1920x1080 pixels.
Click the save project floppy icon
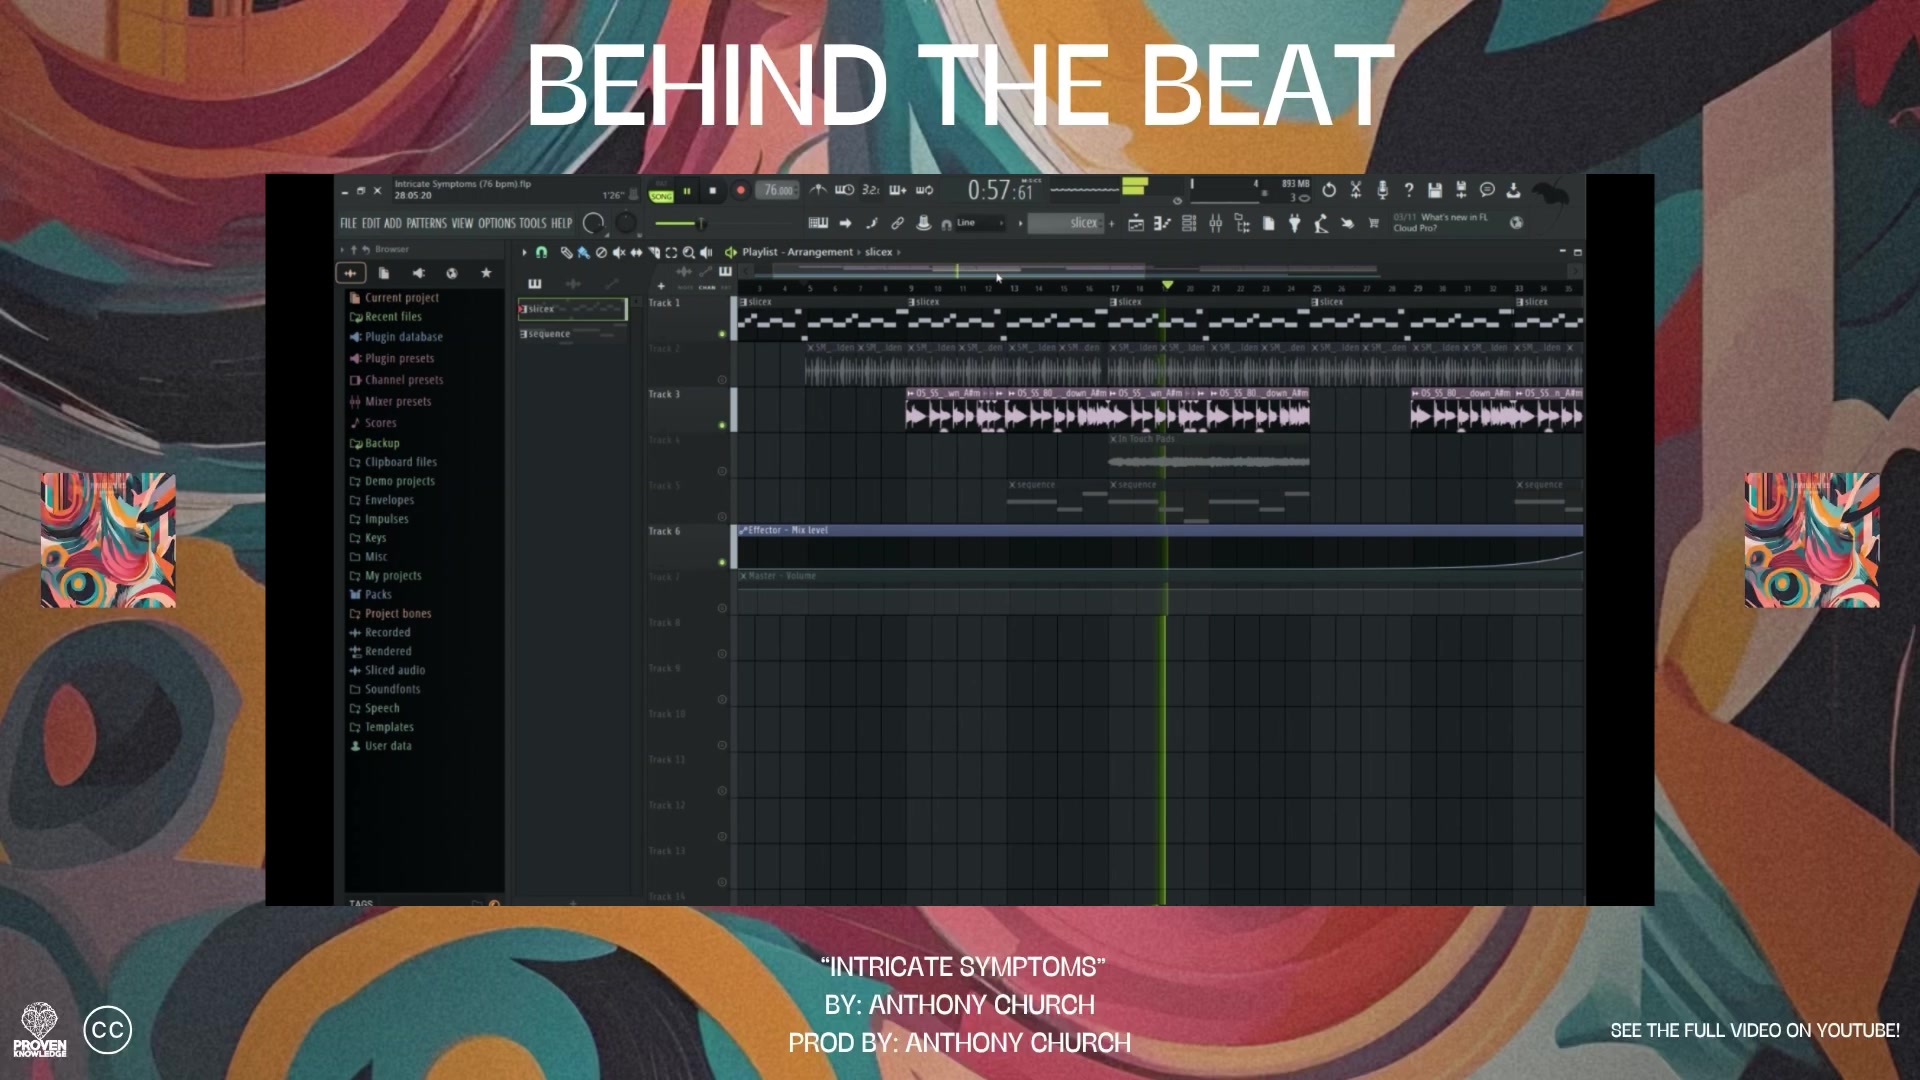pyautogui.click(x=1435, y=190)
